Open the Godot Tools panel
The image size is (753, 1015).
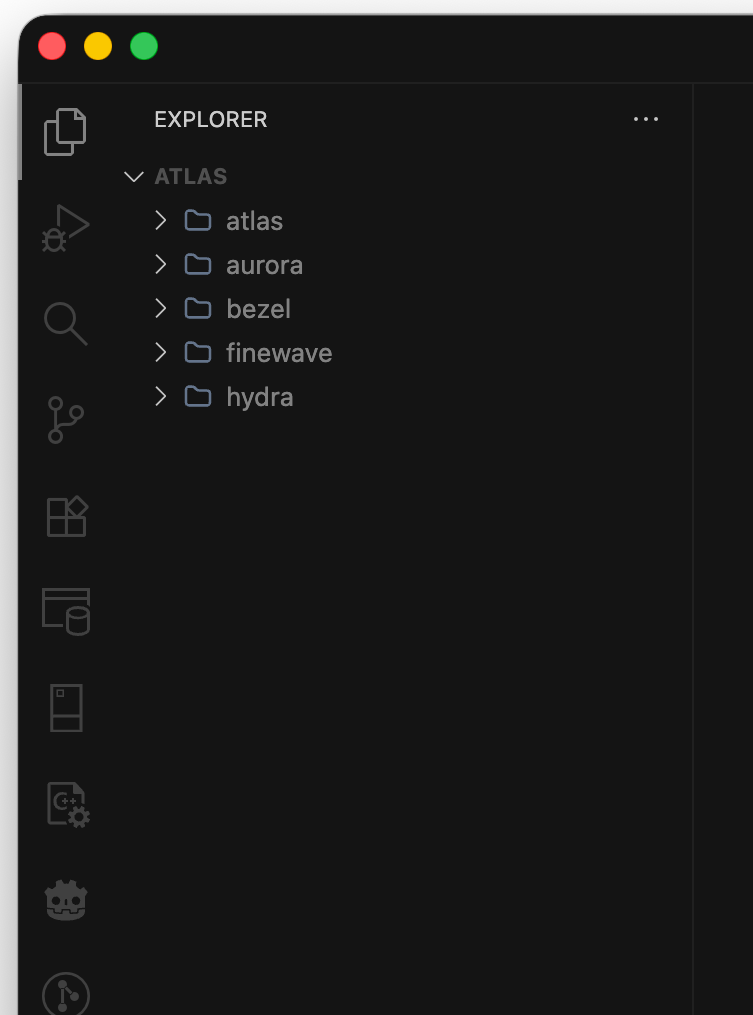pos(65,899)
